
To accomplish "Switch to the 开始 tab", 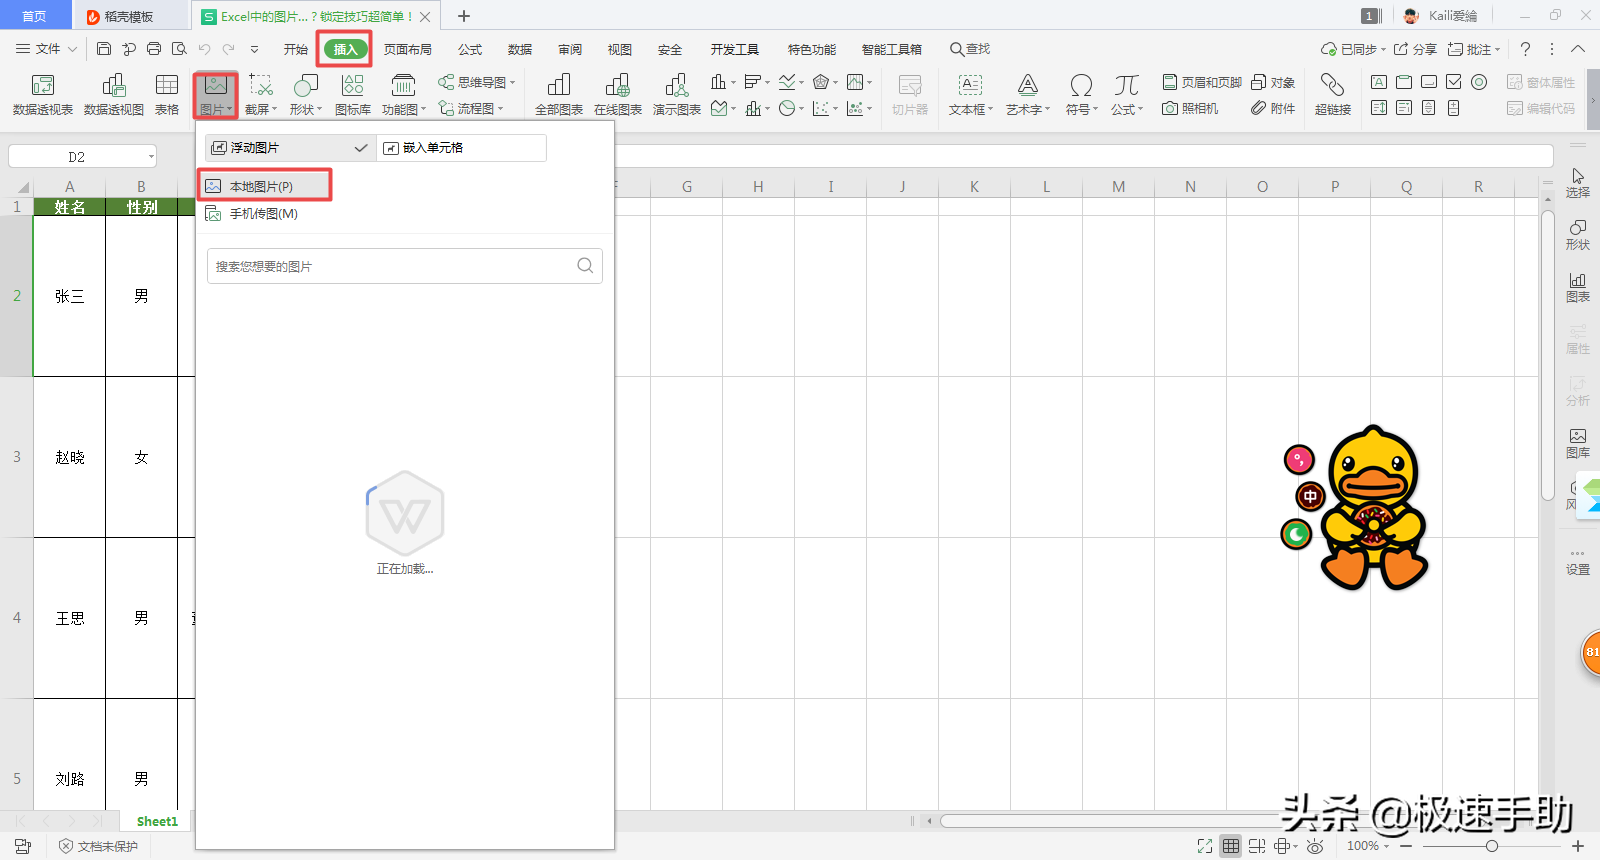I will coord(295,49).
